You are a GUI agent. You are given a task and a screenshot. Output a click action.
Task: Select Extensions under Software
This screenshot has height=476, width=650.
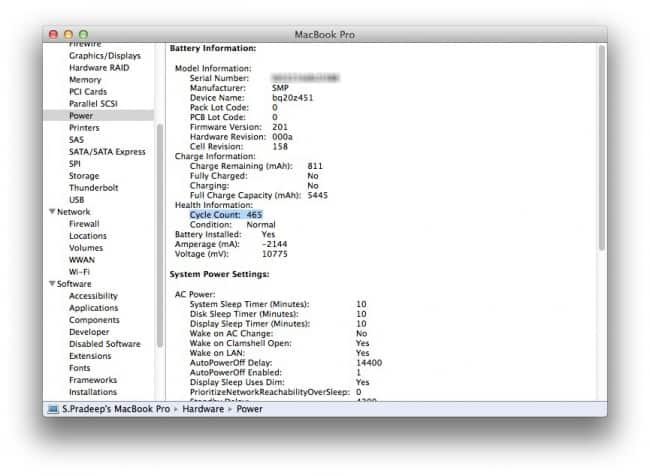[x=90, y=356]
